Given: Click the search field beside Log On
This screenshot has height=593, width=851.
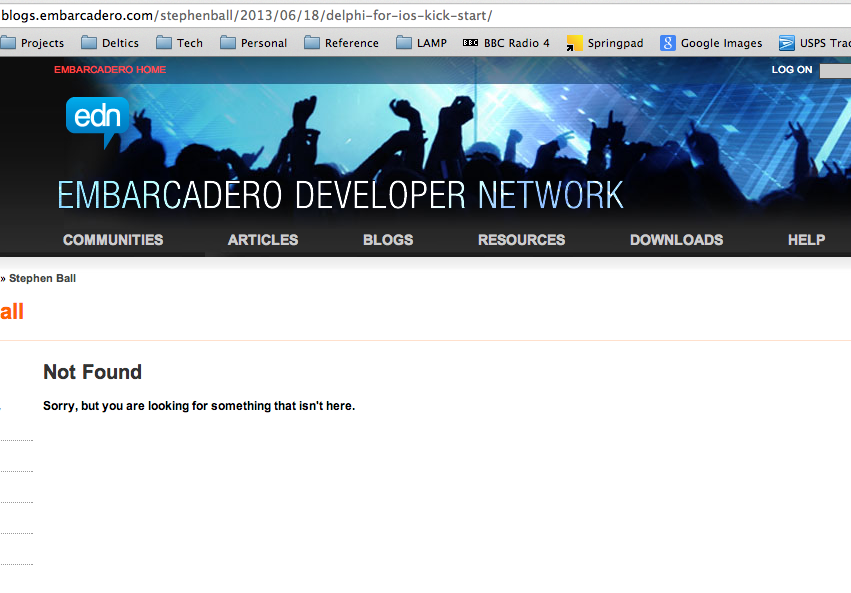Looking at the screenshot, I should tap(835, 71).
